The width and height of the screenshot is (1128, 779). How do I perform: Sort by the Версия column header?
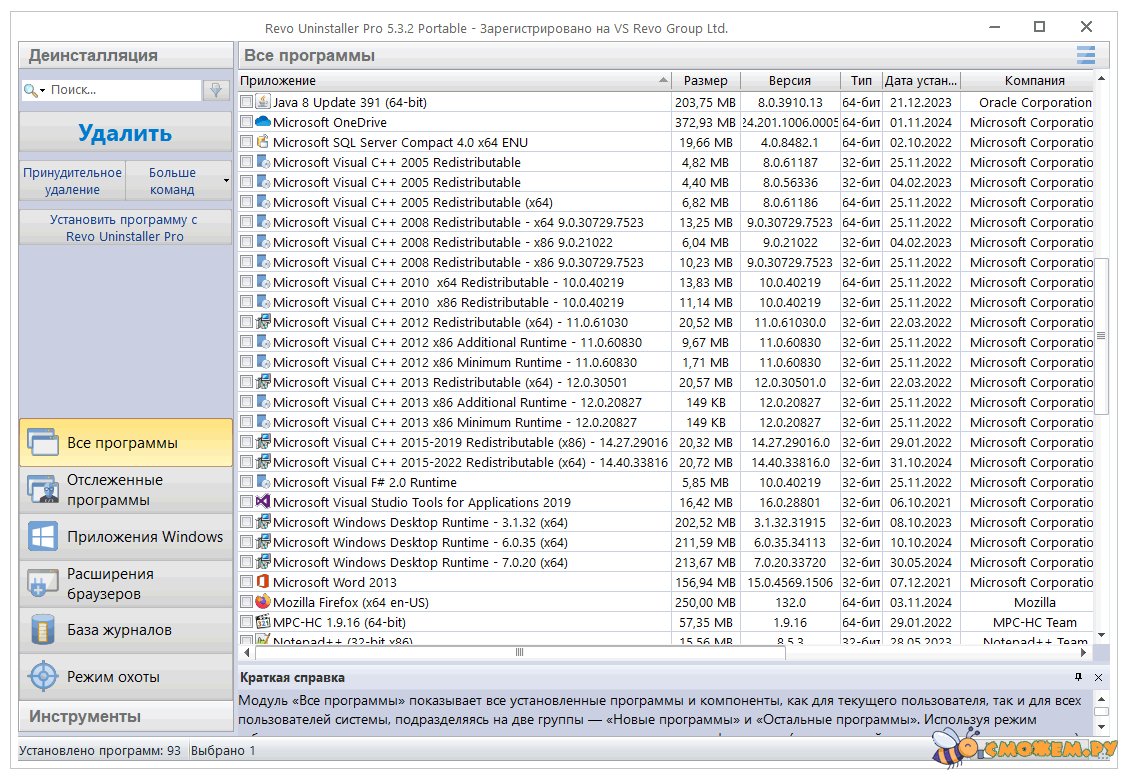[x=790, y=81]
